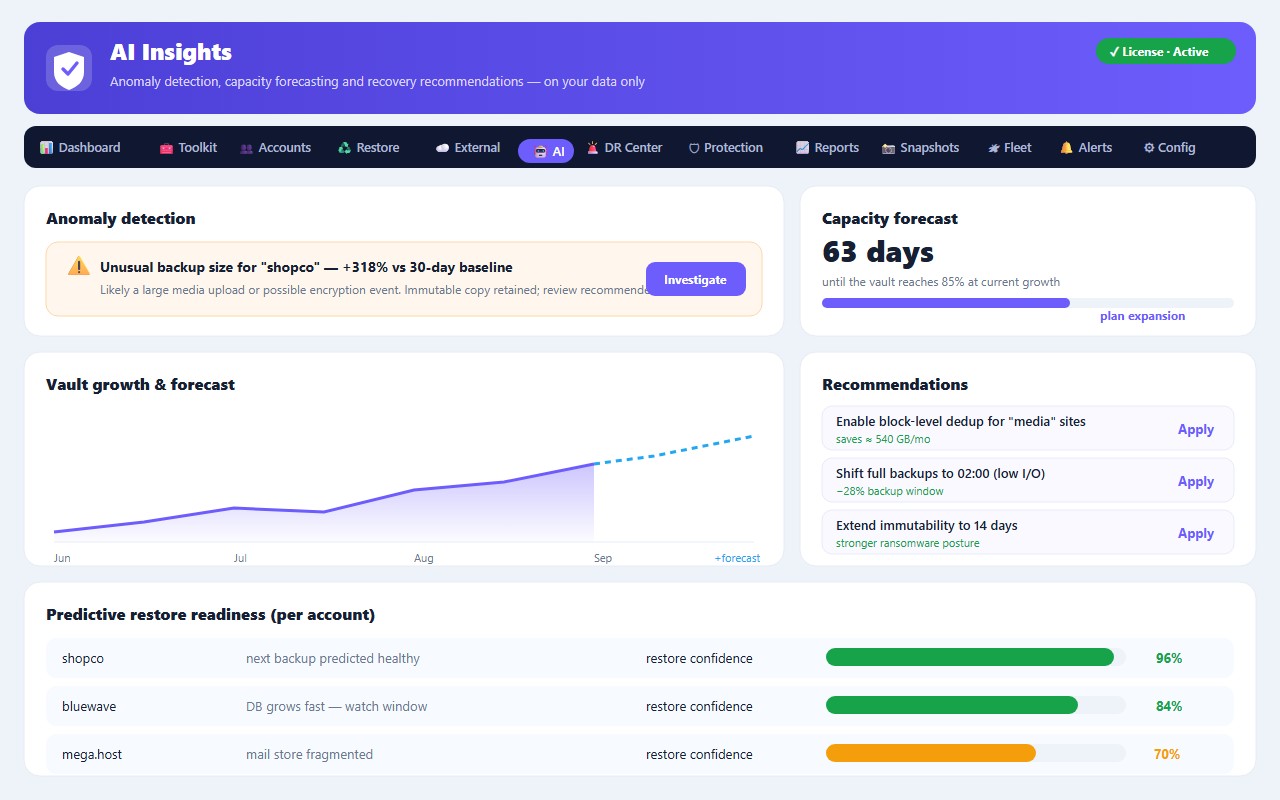Click the AI robot icon
This screenshot has width=1280, height=800.
point(540,152)
